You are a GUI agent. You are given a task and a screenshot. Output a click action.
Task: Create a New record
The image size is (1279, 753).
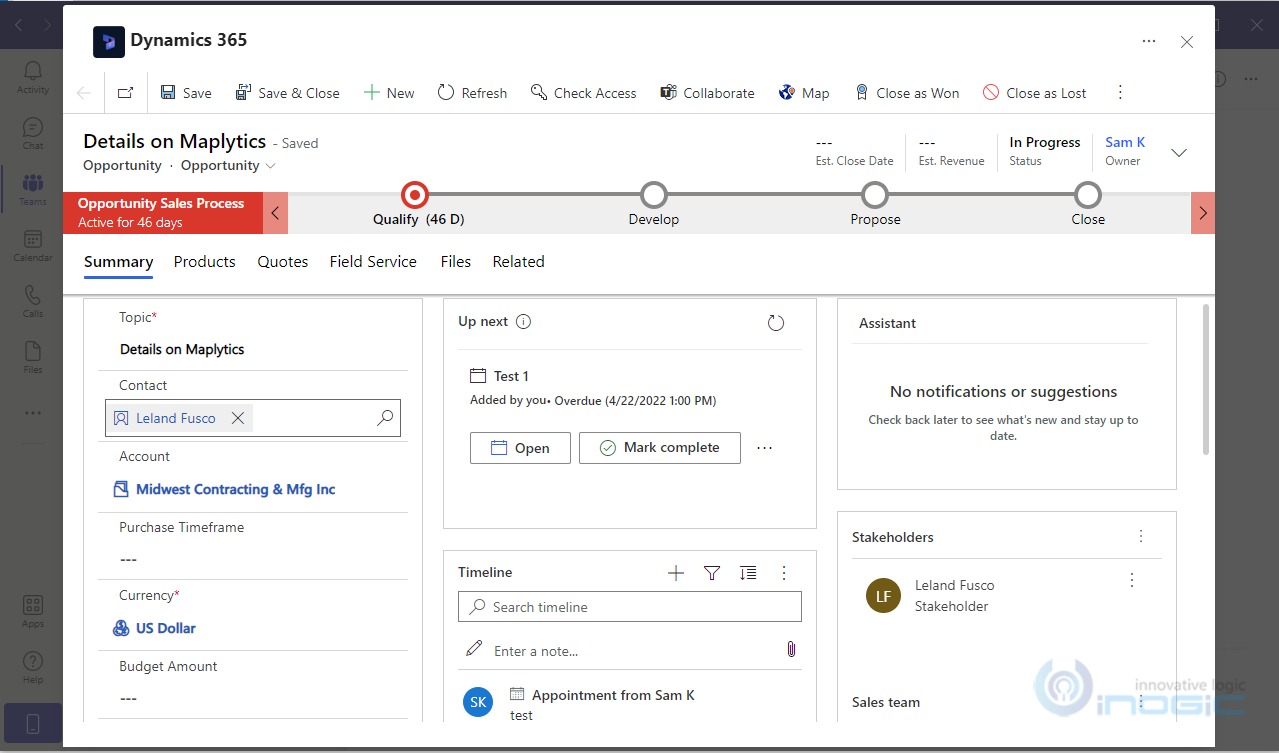point(388,93)
